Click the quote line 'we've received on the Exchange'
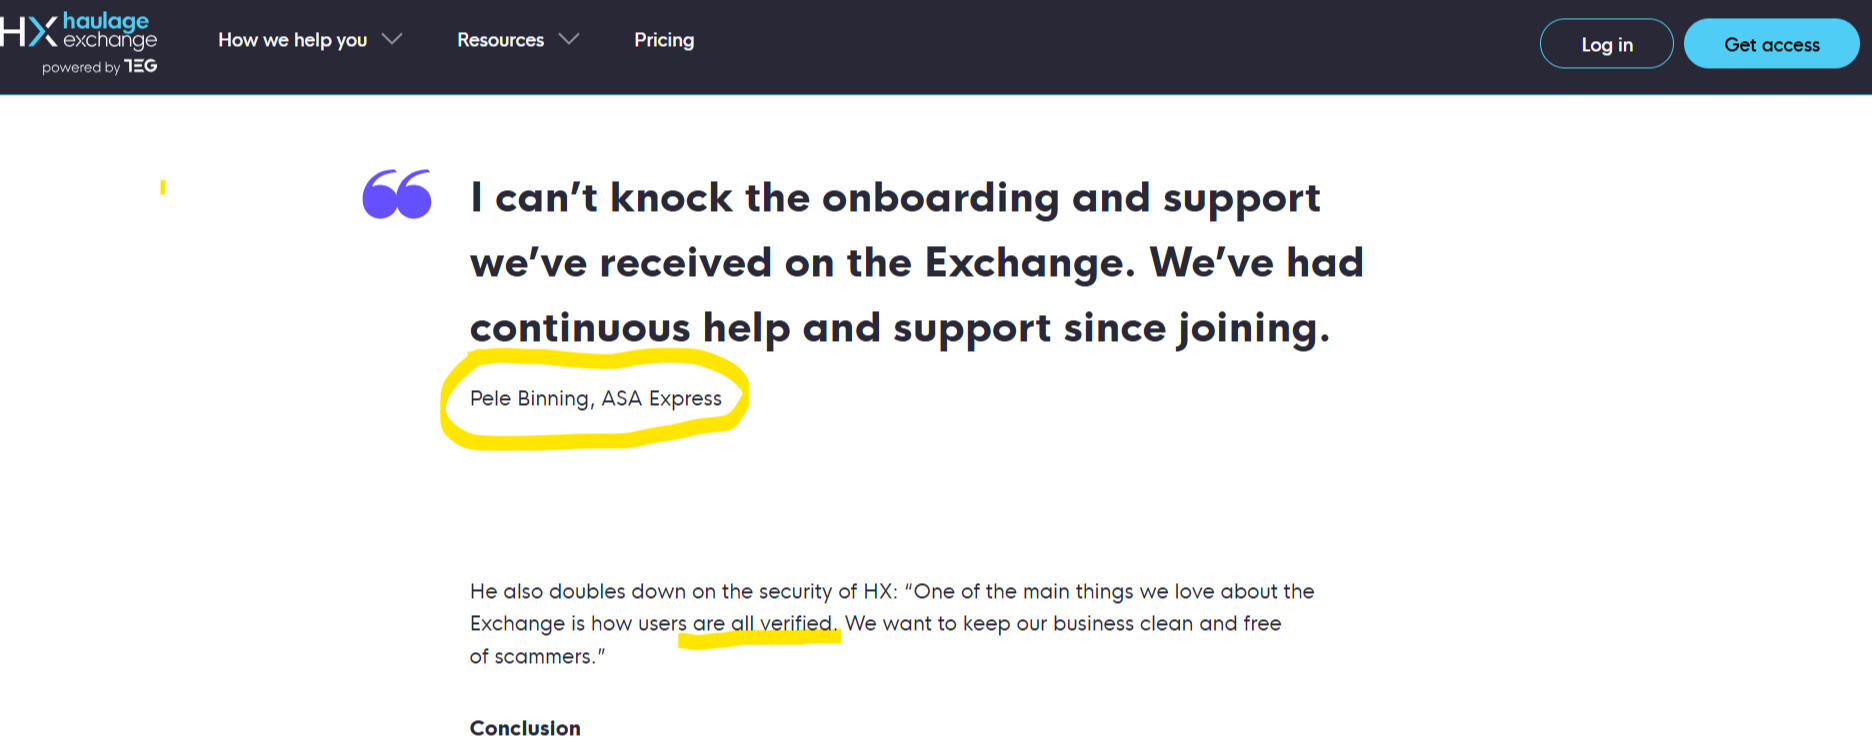Image resolution: width=1872 pixels, height=753 pixels. [916, 263]
